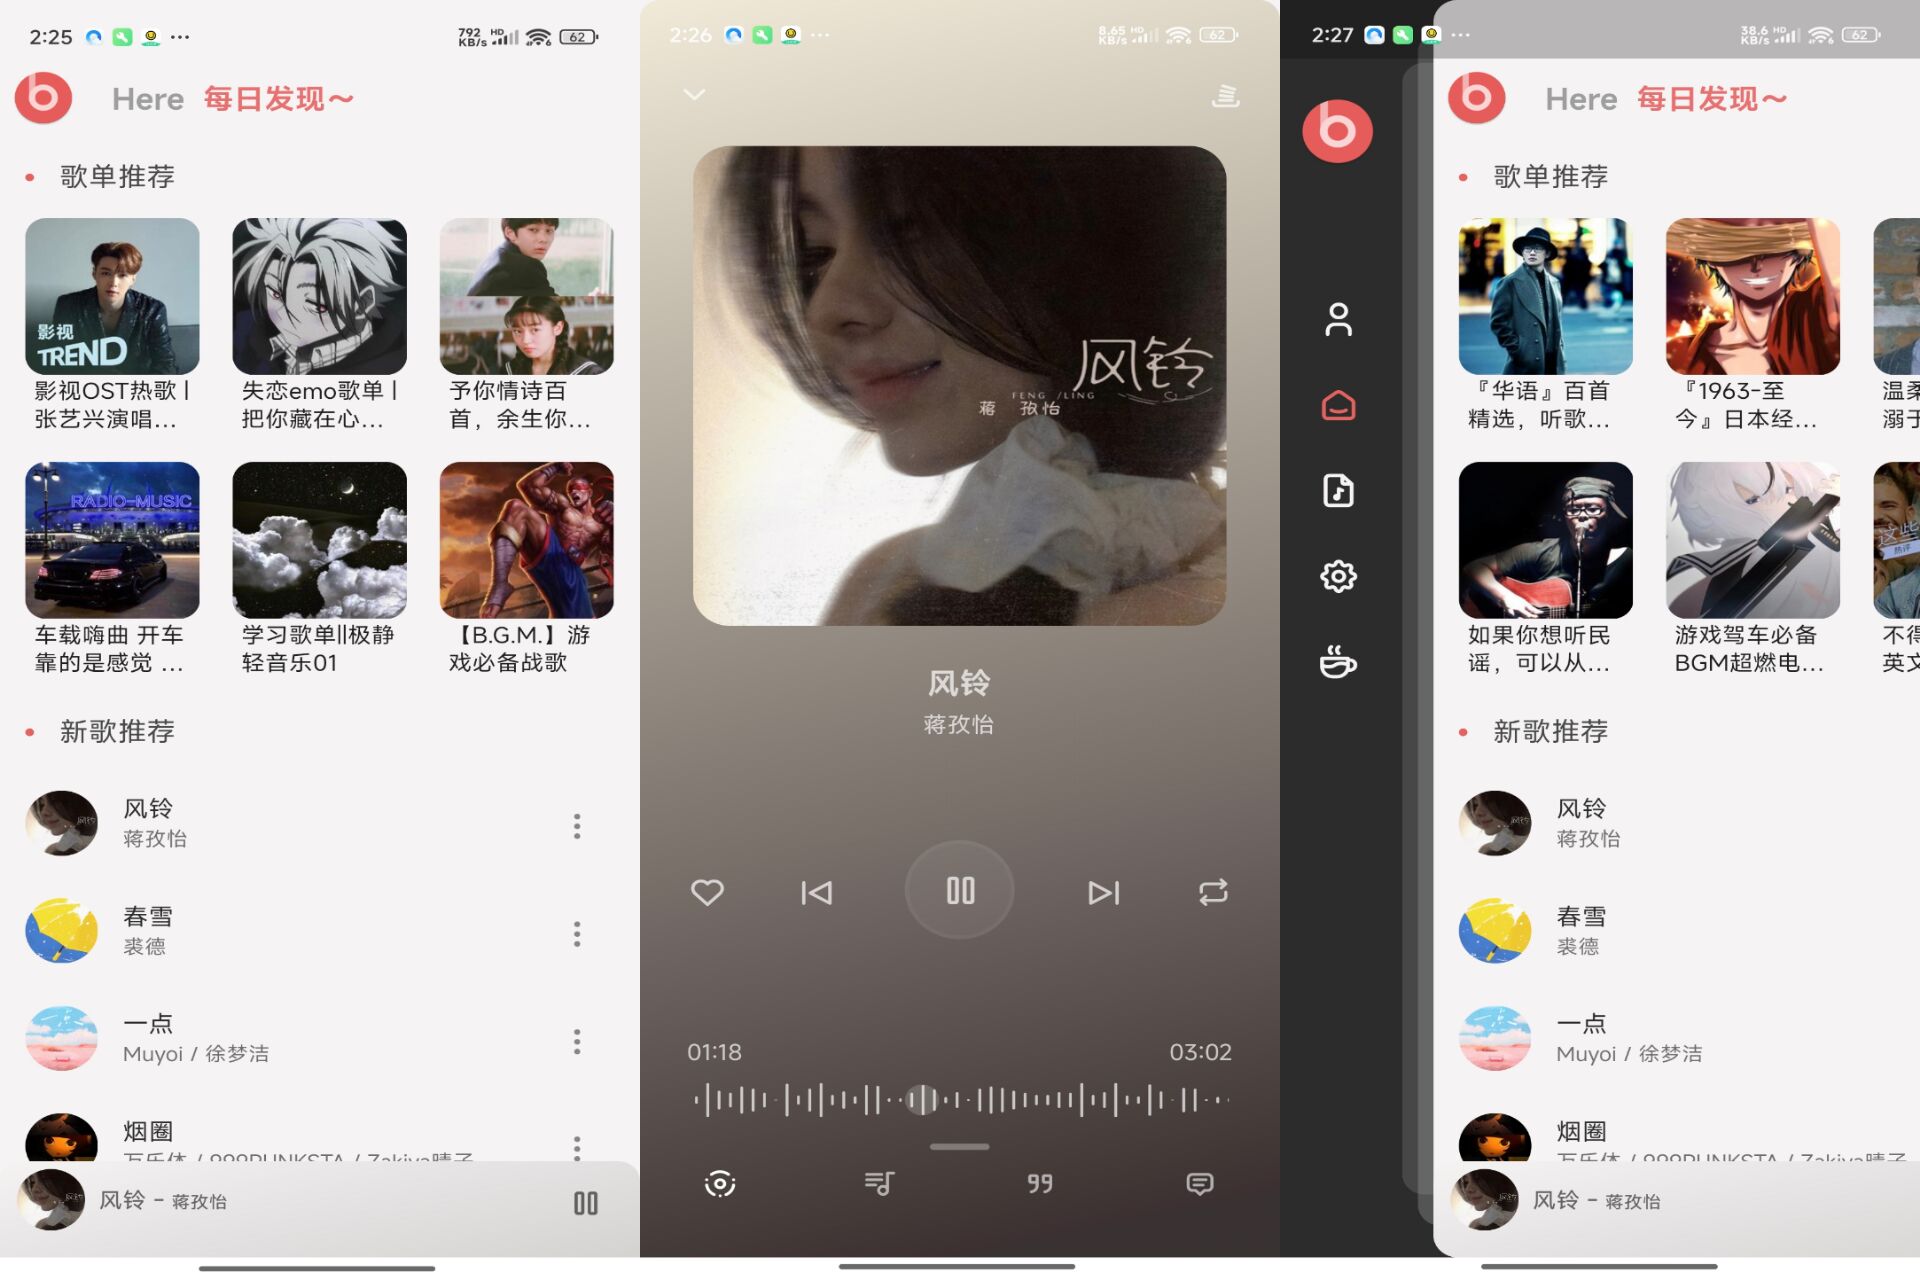This screenshot has width=1920, height=1280.
Task: Tap 每日发现～ on left screen
Action: (279, 99)
